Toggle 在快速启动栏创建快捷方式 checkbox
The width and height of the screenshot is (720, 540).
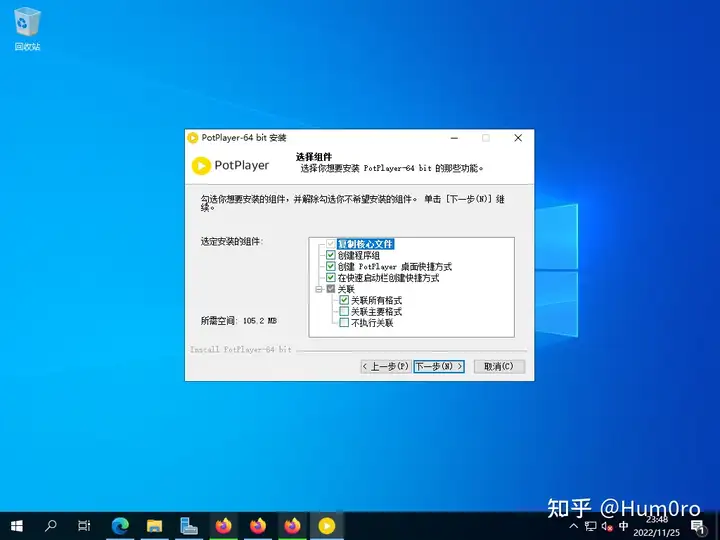click(331, 277)
